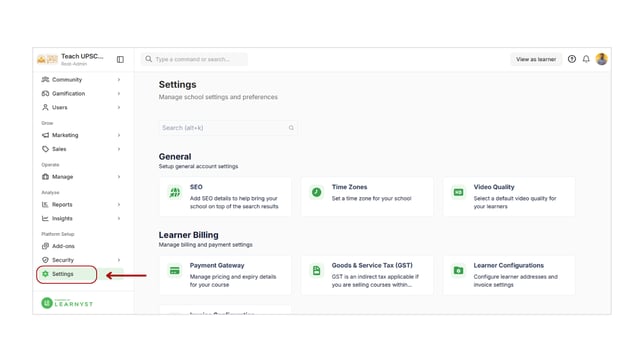This screenshot has width=644, height=362.
Task: Open the Payment Gateway settings title
Action: pos(217,265)
